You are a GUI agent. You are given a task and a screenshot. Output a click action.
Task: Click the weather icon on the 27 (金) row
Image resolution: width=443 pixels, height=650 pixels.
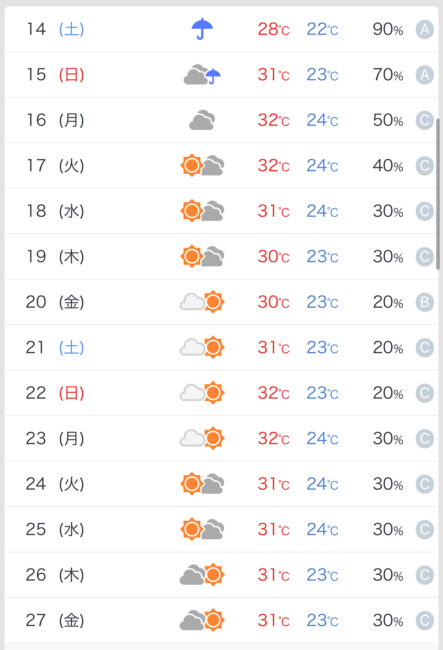[x=202, y=620]
